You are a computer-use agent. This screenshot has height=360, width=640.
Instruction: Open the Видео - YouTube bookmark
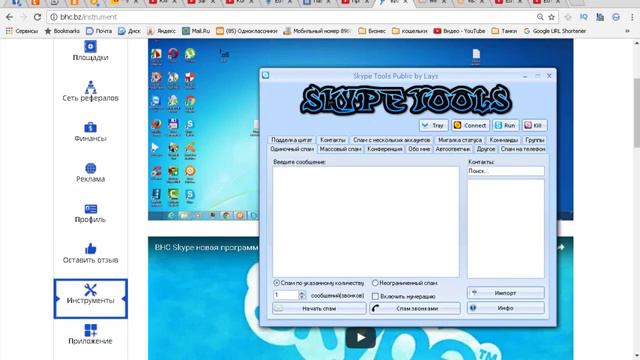pos(459,31)
